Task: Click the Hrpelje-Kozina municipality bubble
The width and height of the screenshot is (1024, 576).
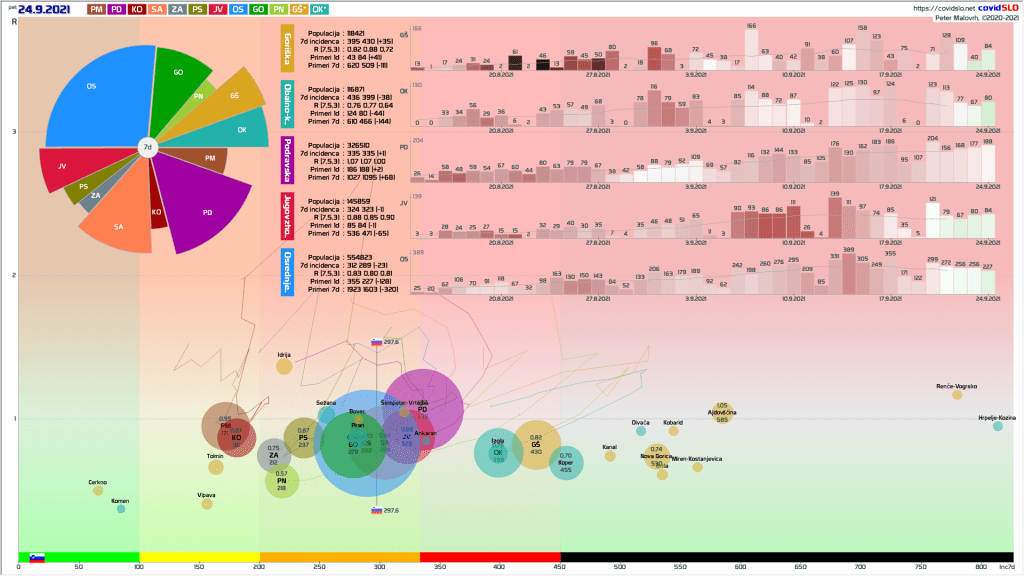Action: click(997, 426)
